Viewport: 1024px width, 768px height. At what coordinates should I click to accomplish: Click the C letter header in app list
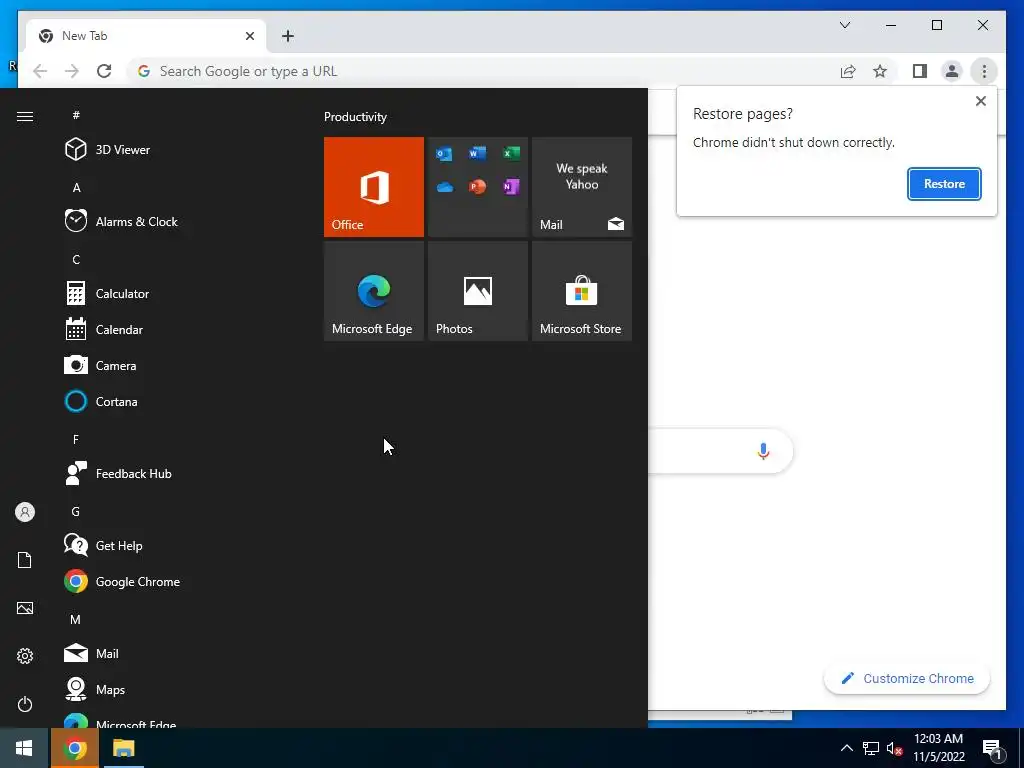click(76, 259)
